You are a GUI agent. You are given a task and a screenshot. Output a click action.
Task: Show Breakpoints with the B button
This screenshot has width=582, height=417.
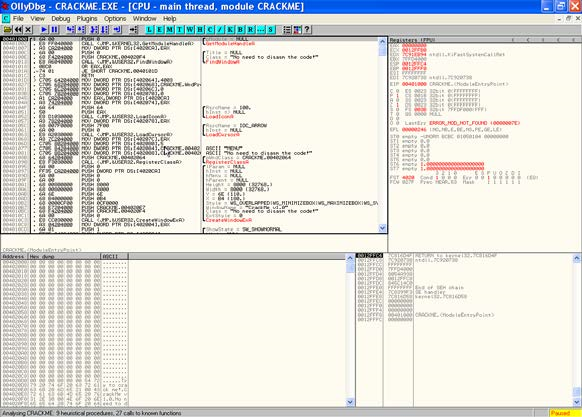[x=240, y=30]
